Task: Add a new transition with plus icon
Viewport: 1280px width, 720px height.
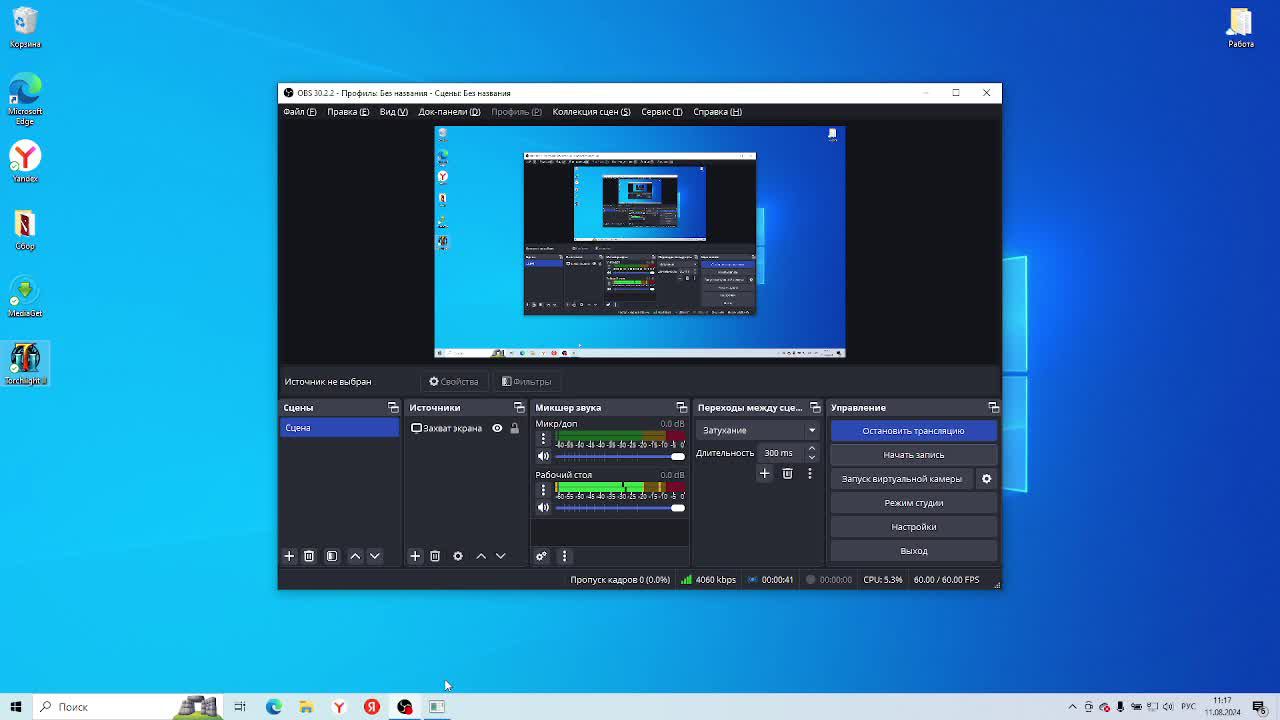Action: [764, 474]
